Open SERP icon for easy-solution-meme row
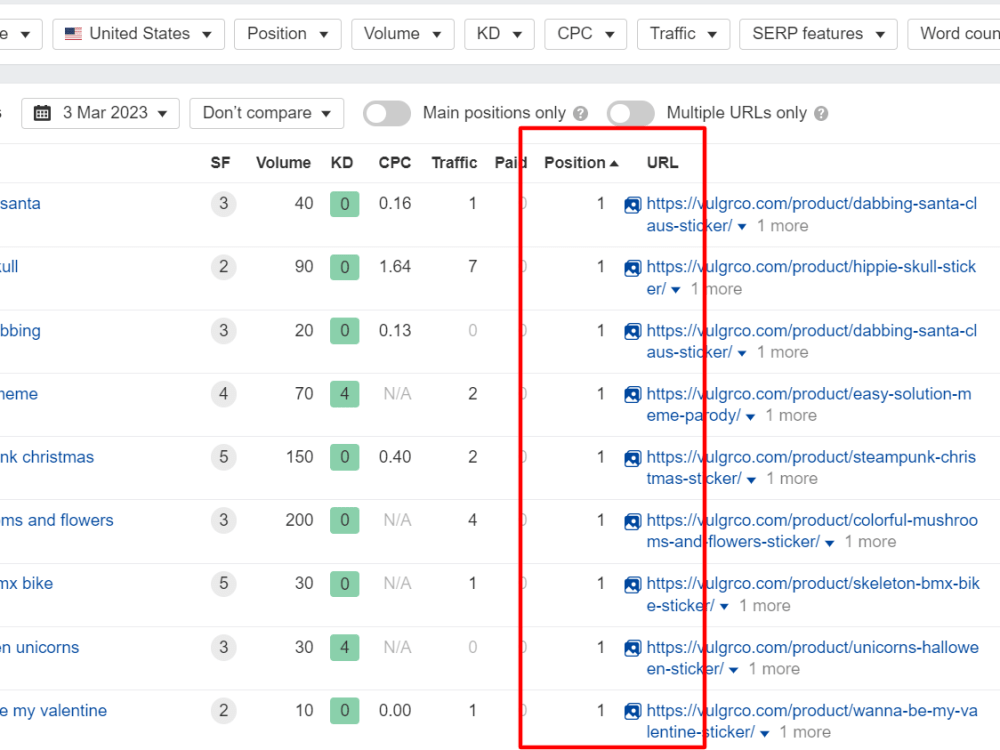 point(632,395)
